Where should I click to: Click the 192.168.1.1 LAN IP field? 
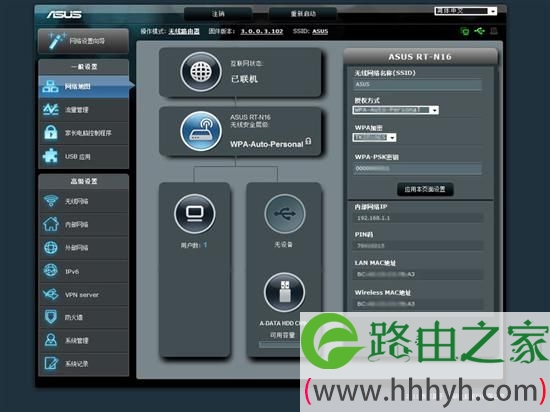[418, 218]
